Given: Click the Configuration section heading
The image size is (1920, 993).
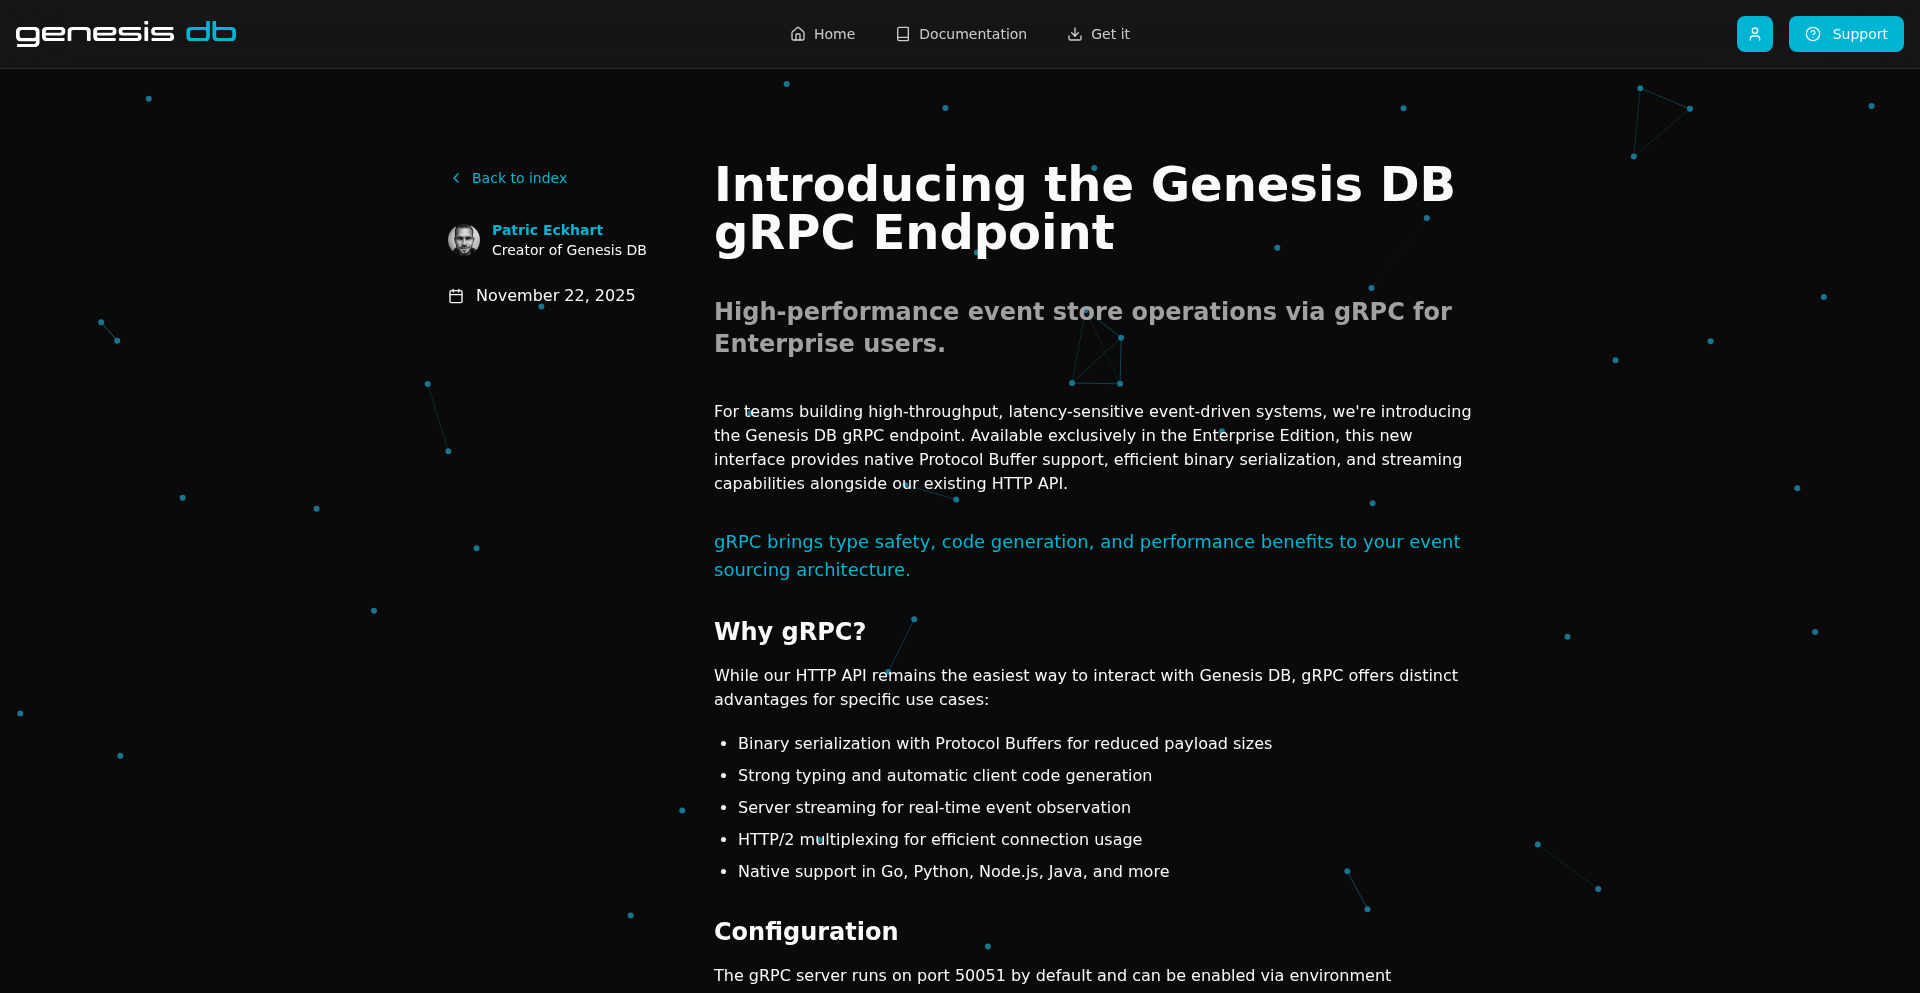Looking at the screenshot, I should pos(805,931).
